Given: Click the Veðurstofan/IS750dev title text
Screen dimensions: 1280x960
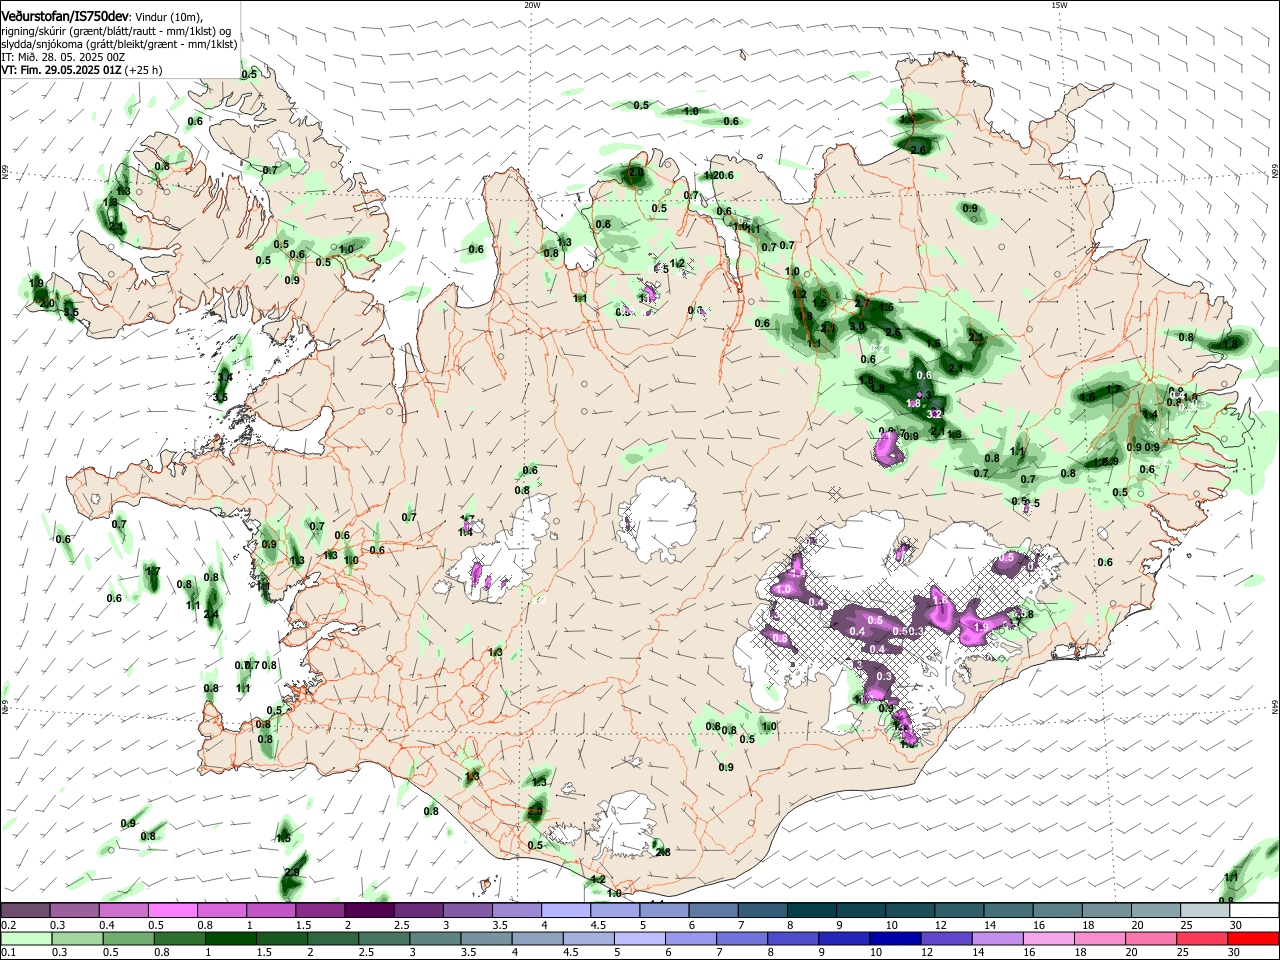Looking at the screenshot, I should [x=65, y=18].
